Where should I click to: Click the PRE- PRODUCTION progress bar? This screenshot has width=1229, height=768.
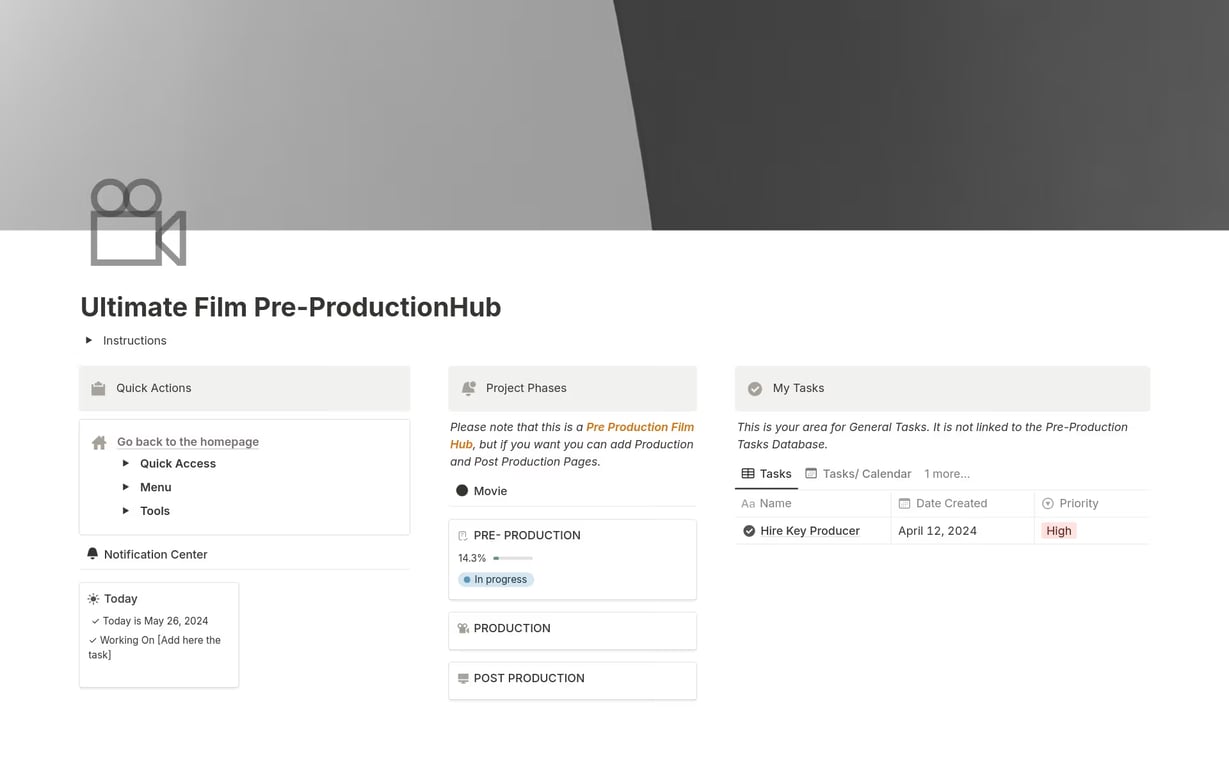(x=513, y=558)
